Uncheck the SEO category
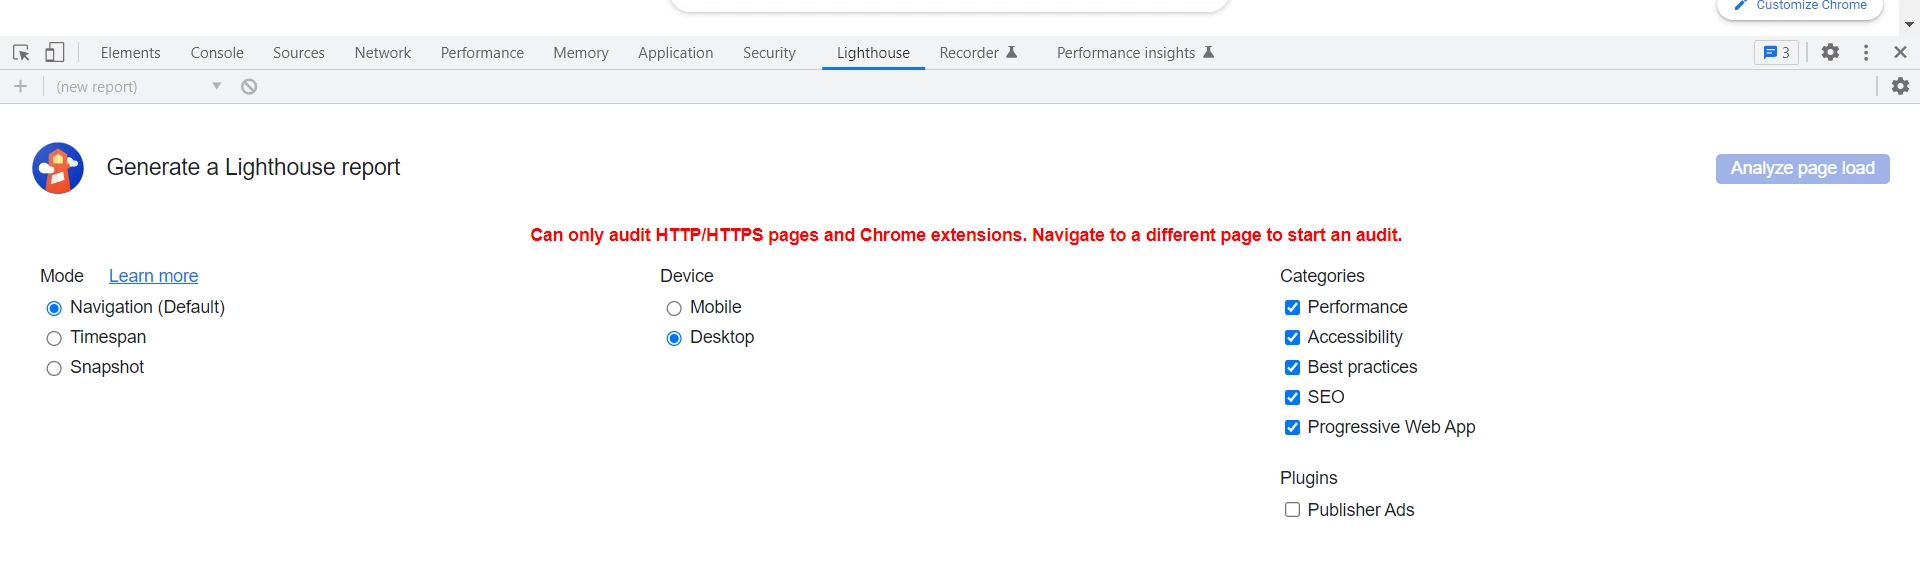 pos(1292,398)
